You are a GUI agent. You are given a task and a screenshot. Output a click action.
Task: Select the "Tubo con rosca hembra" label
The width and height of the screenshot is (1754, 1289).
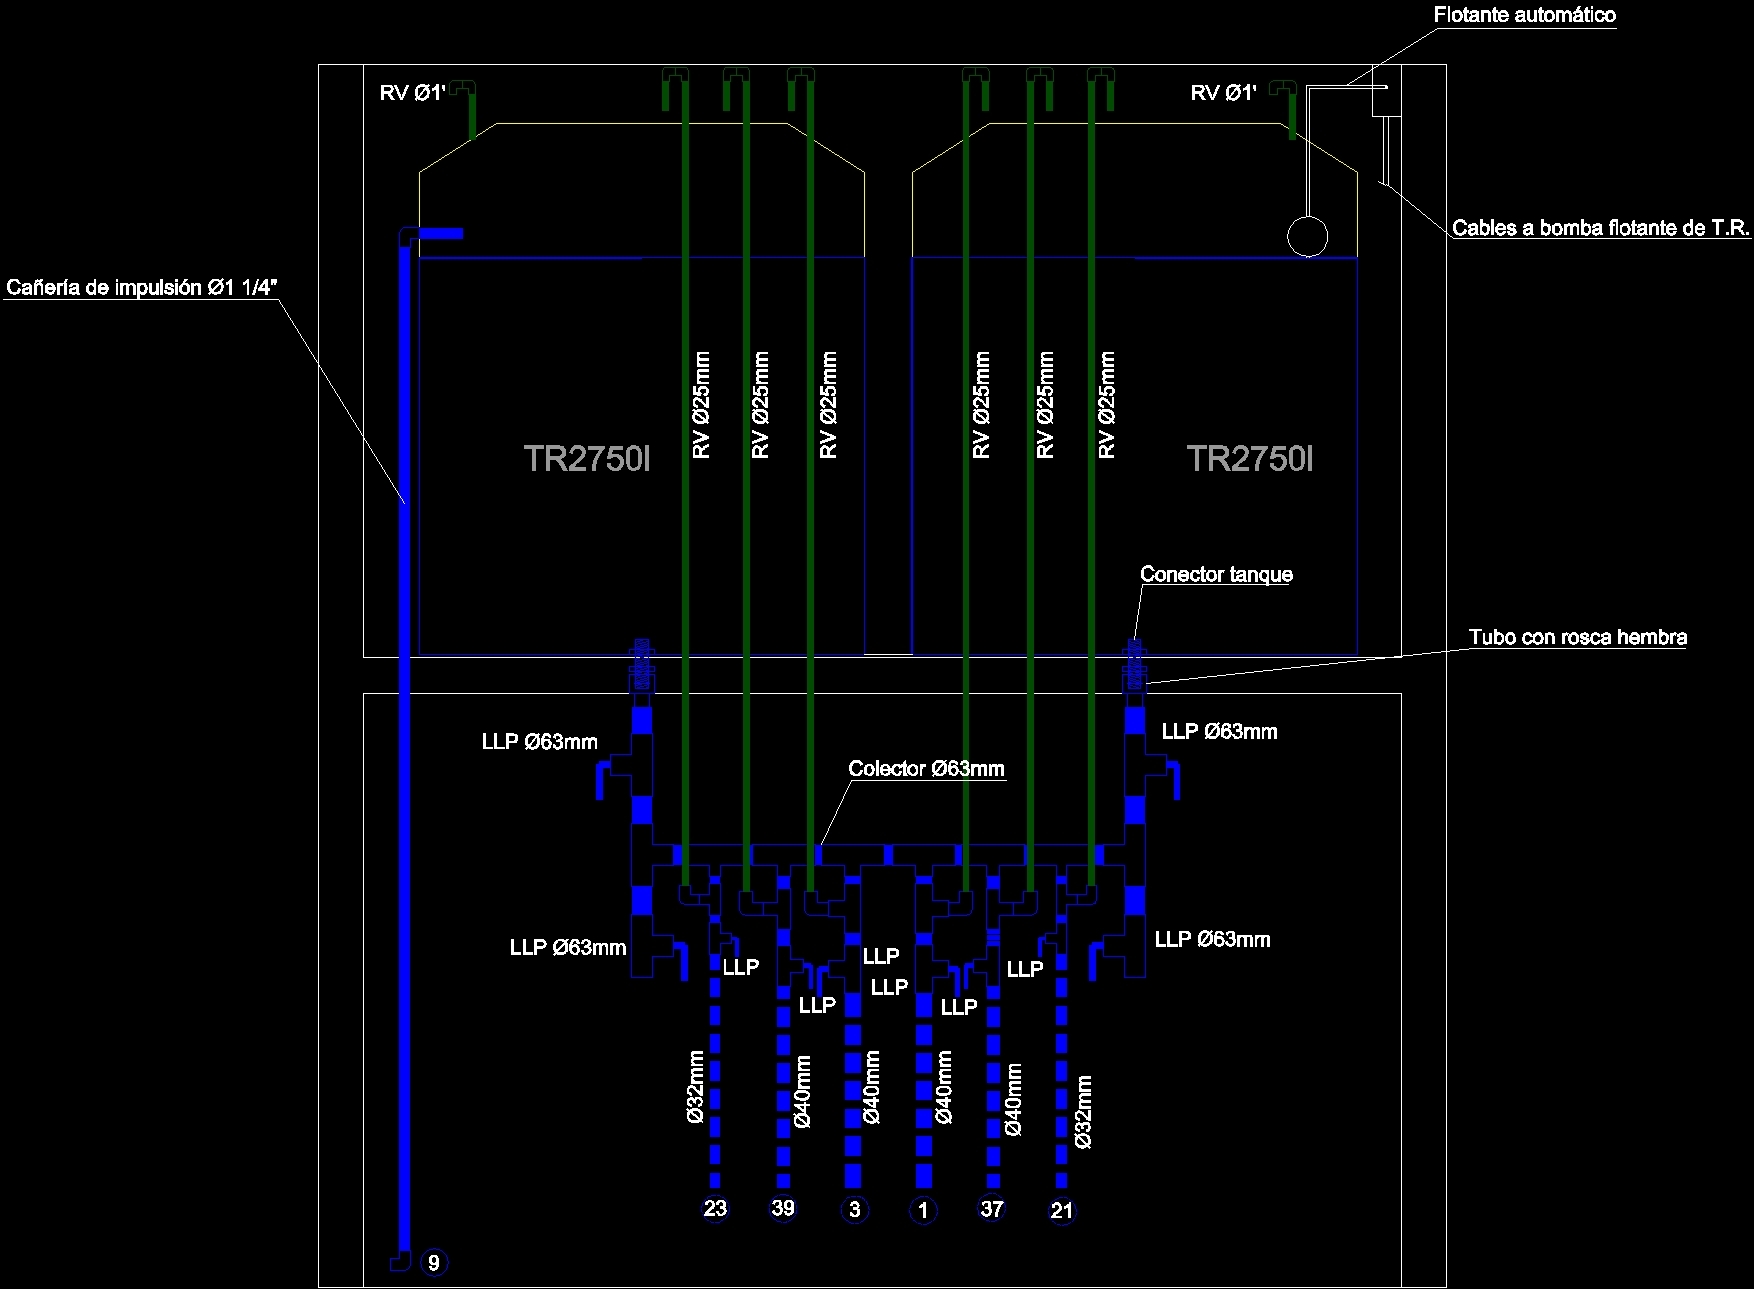1577,637
